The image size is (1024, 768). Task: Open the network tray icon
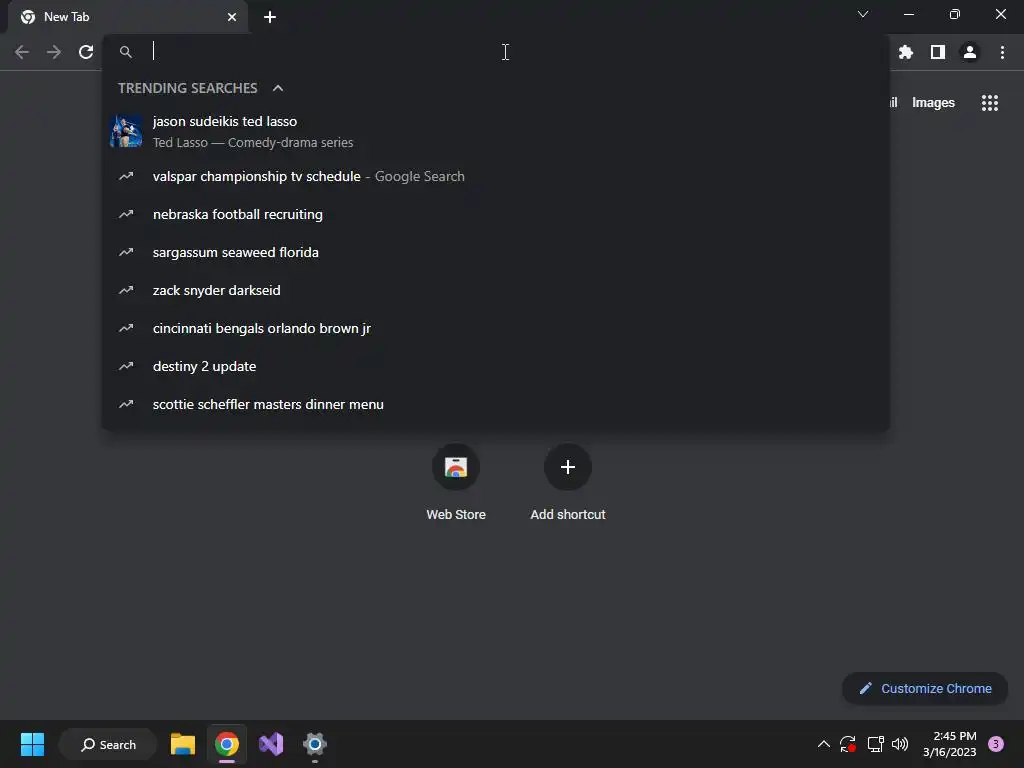875,744
